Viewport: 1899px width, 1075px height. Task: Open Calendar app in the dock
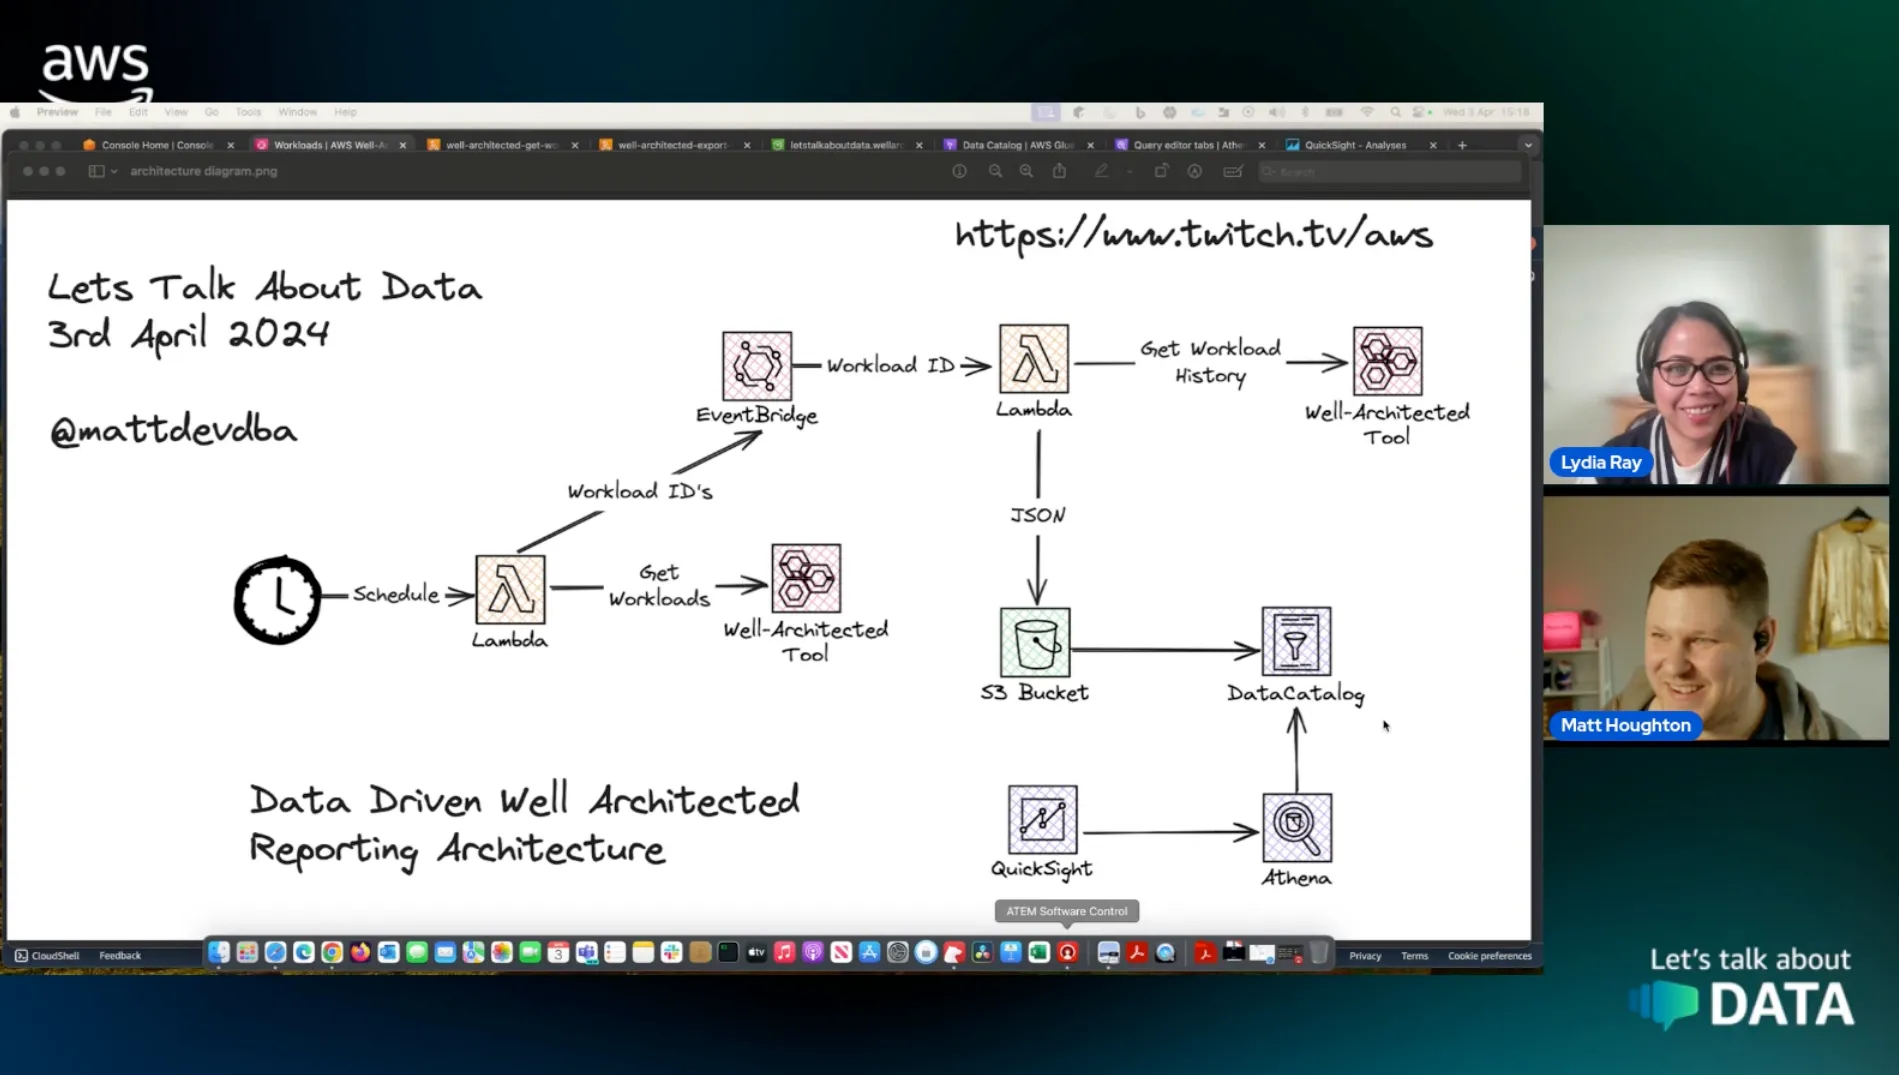coord(558,952)
